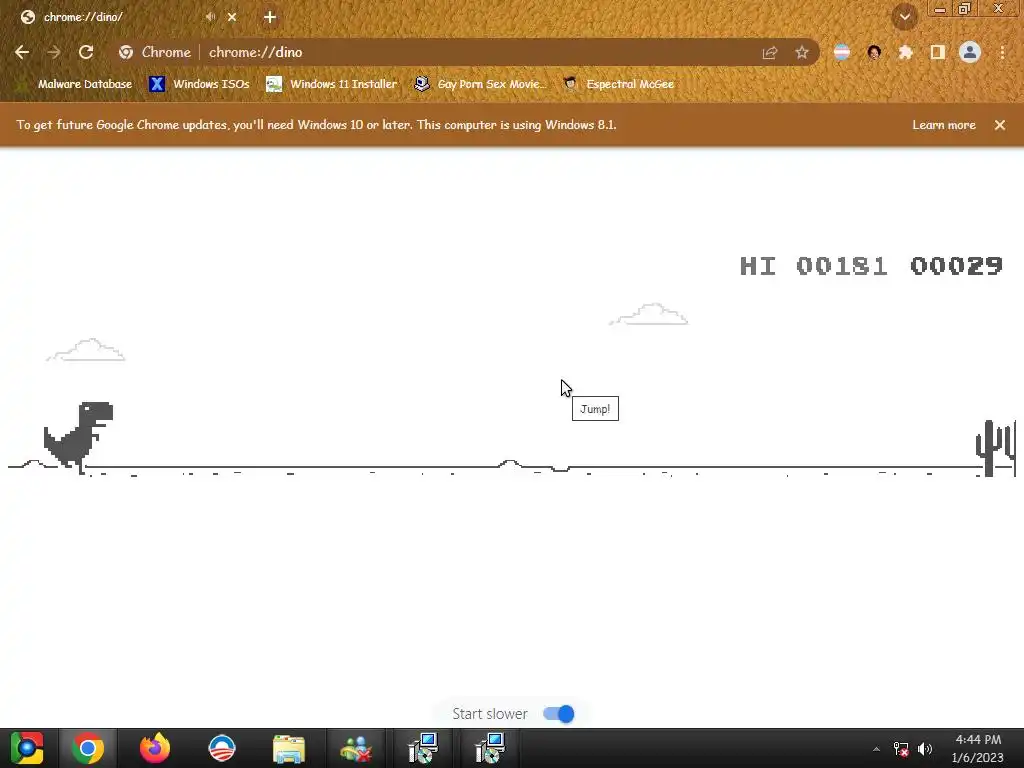Share this page via the share icon
The image size is (1024, 768).
770,52
